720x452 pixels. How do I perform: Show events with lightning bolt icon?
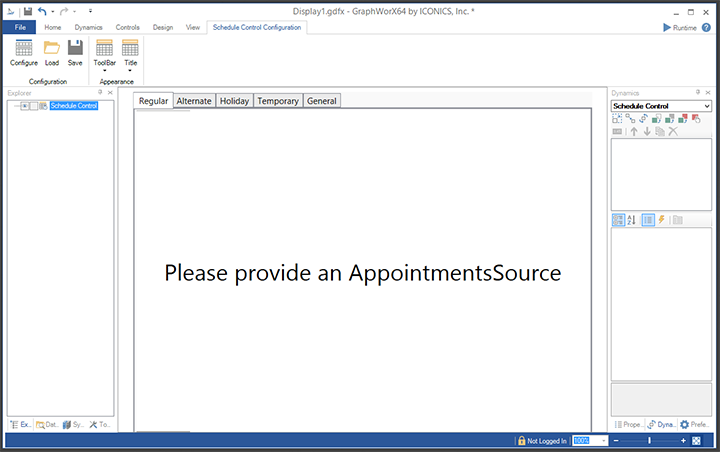point(661,220)
